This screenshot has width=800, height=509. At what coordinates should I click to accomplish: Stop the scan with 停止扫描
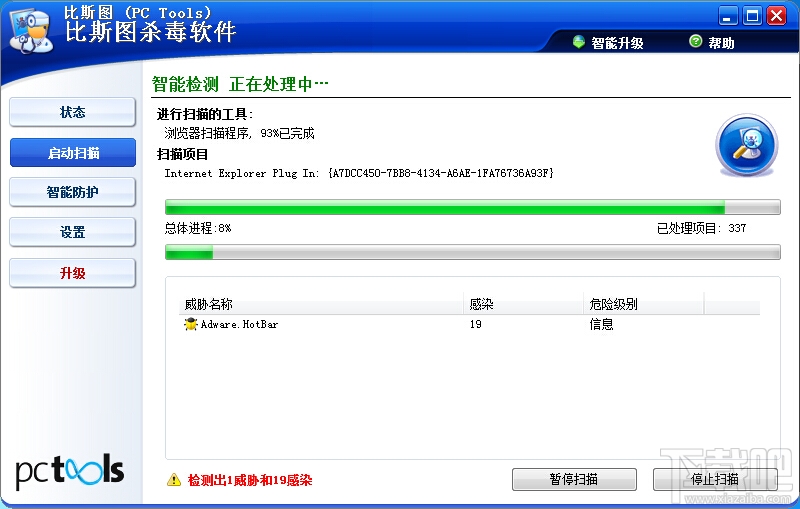[x=715, y=479]
